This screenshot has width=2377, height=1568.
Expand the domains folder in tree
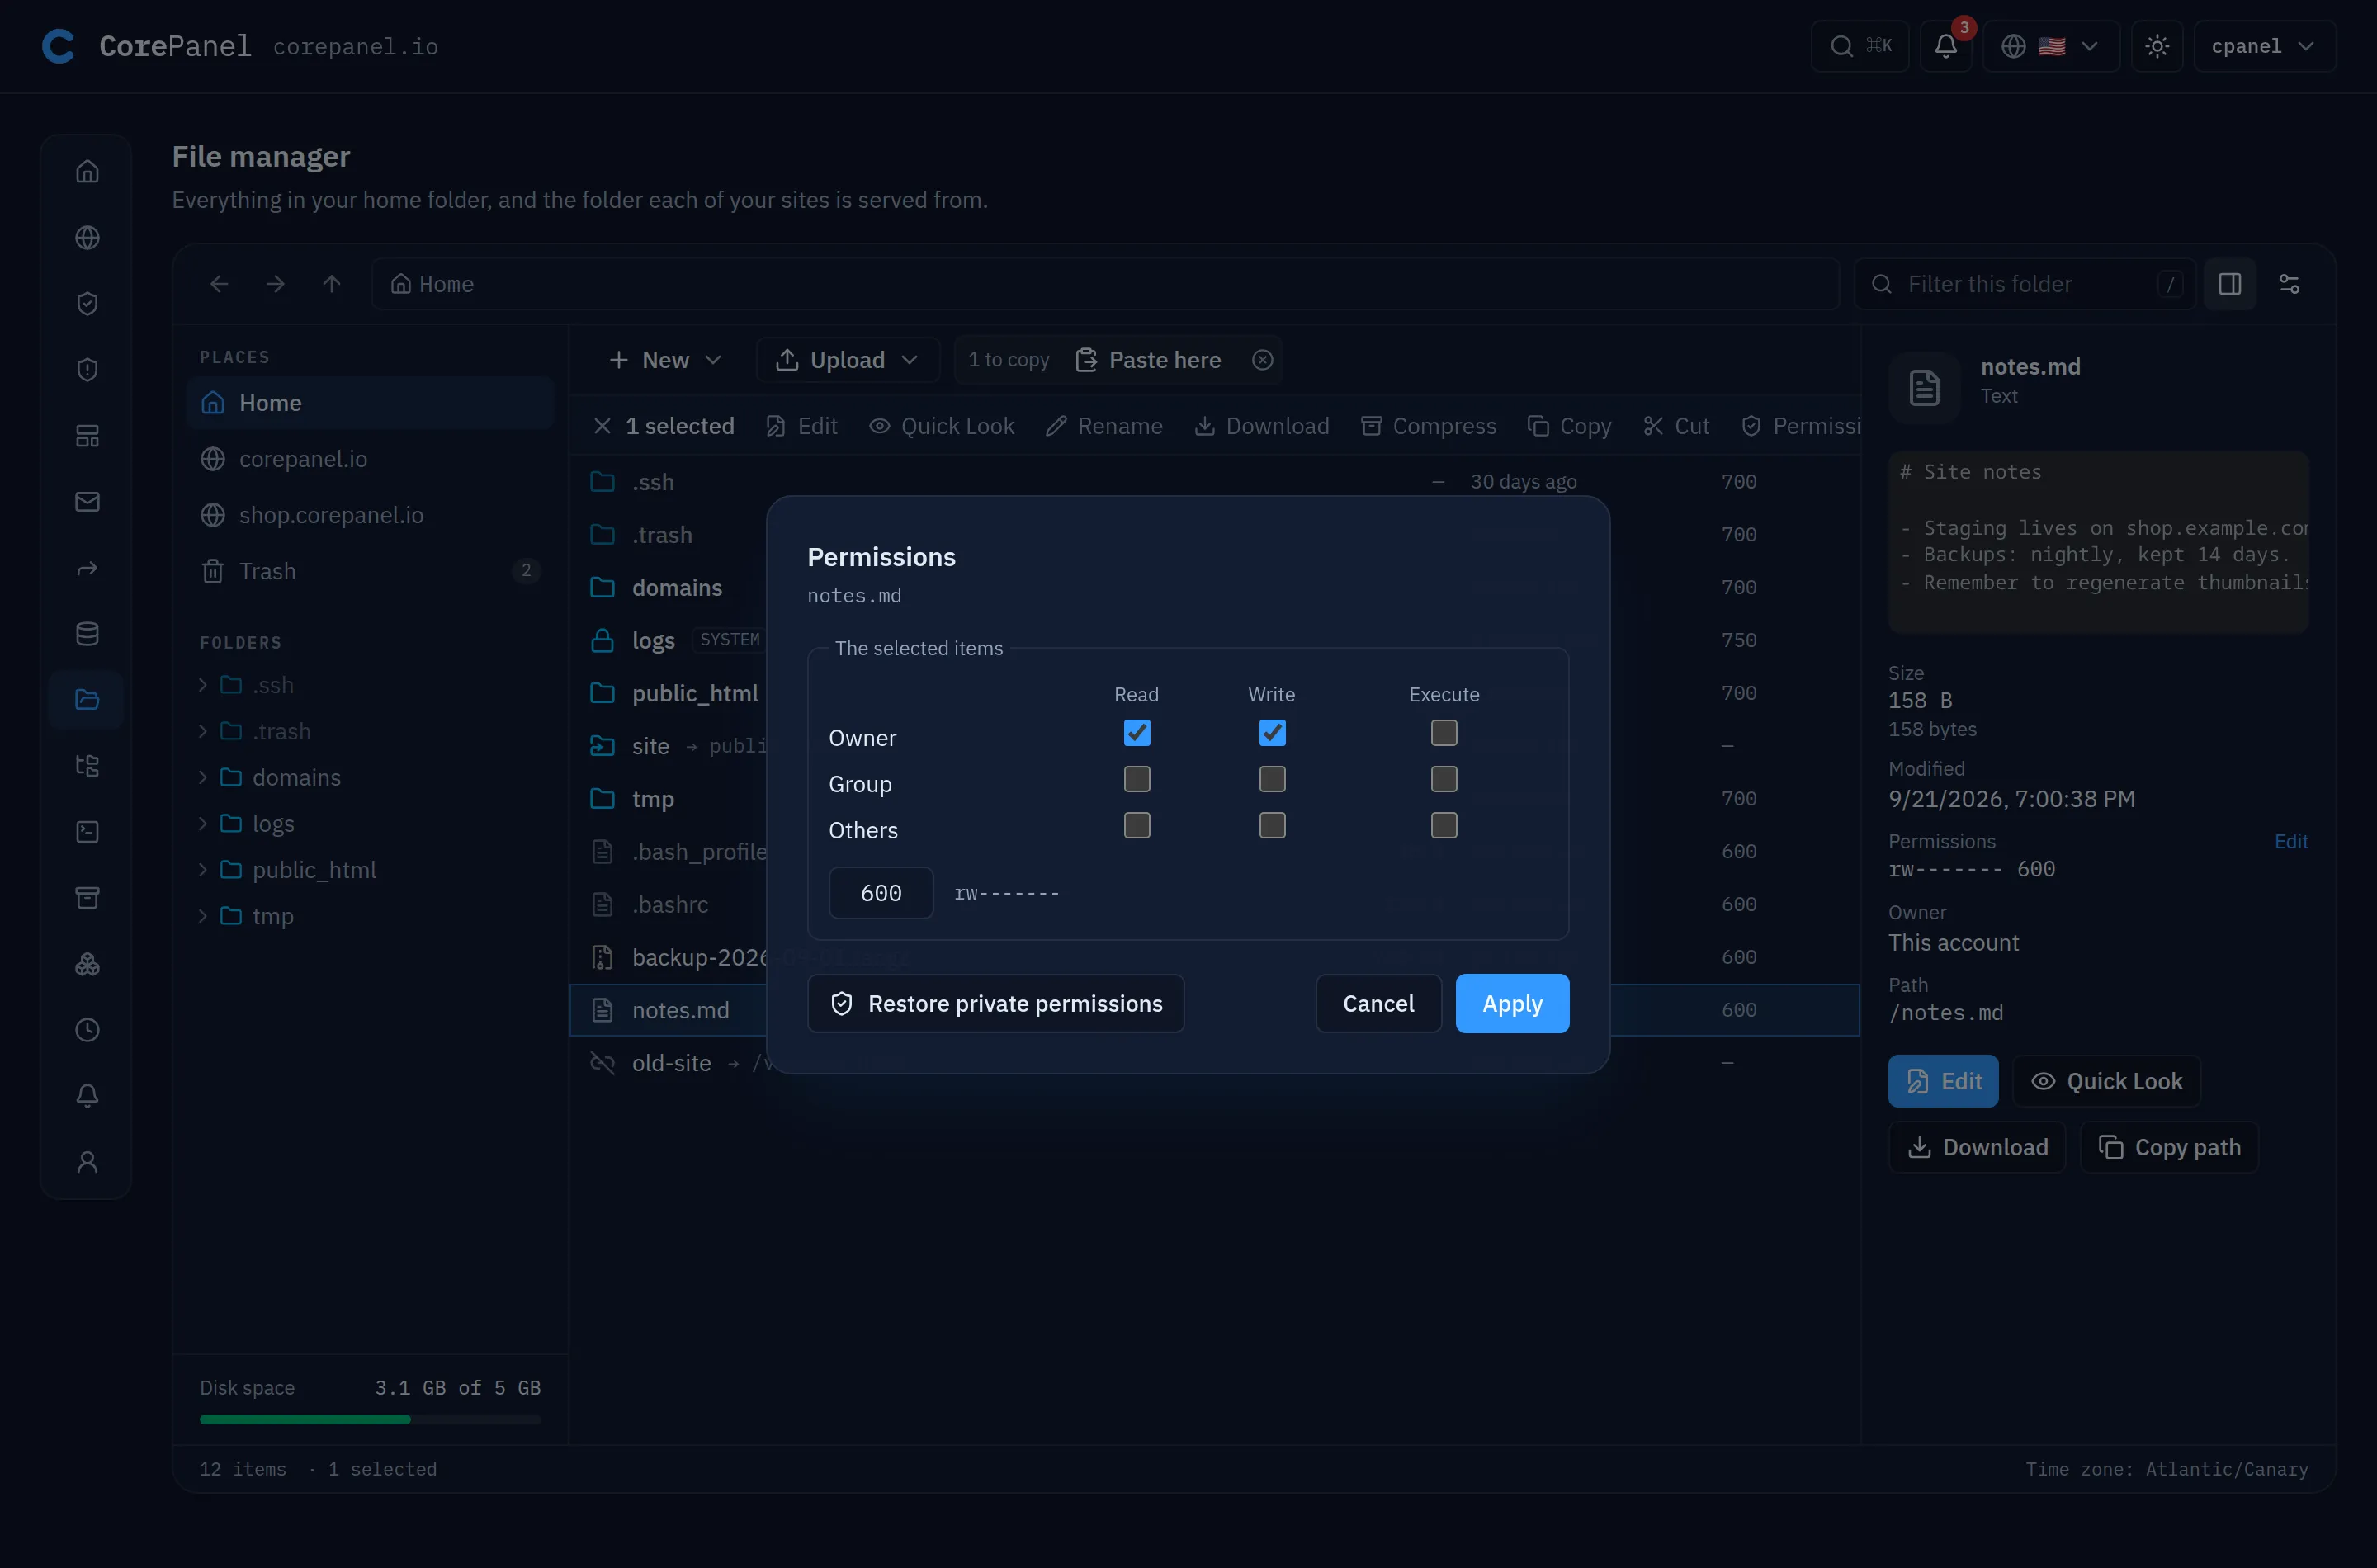pos(203,777)
